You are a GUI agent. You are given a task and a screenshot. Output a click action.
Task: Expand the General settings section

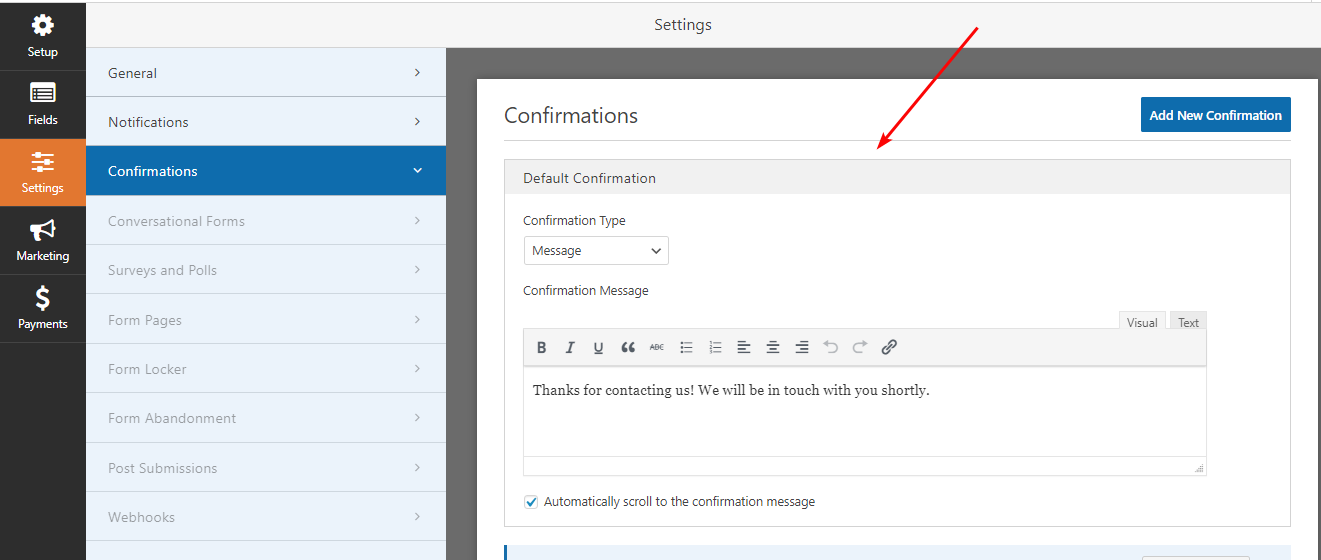[265, 73]
